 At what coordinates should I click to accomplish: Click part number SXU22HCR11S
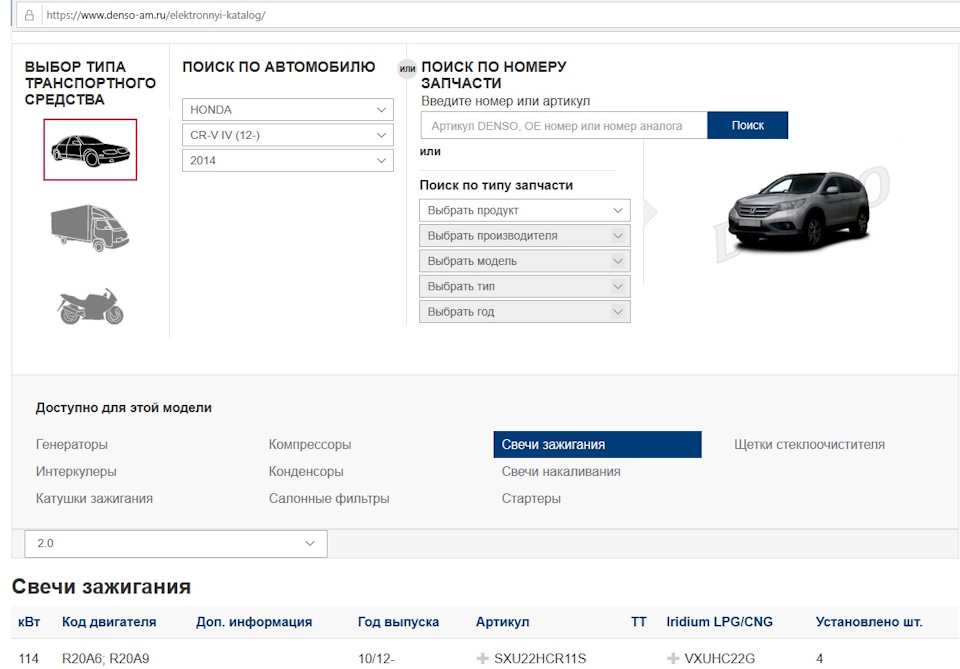point(540,659)
